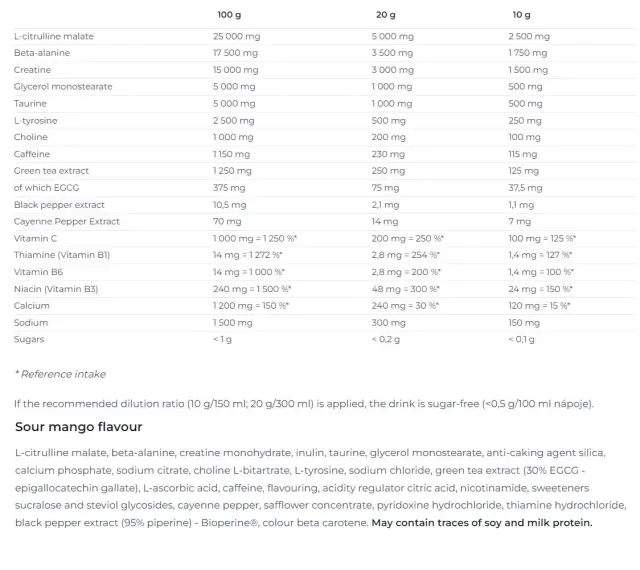Click the Reference intake footnote
640x570 pixels.
[60, 374]
